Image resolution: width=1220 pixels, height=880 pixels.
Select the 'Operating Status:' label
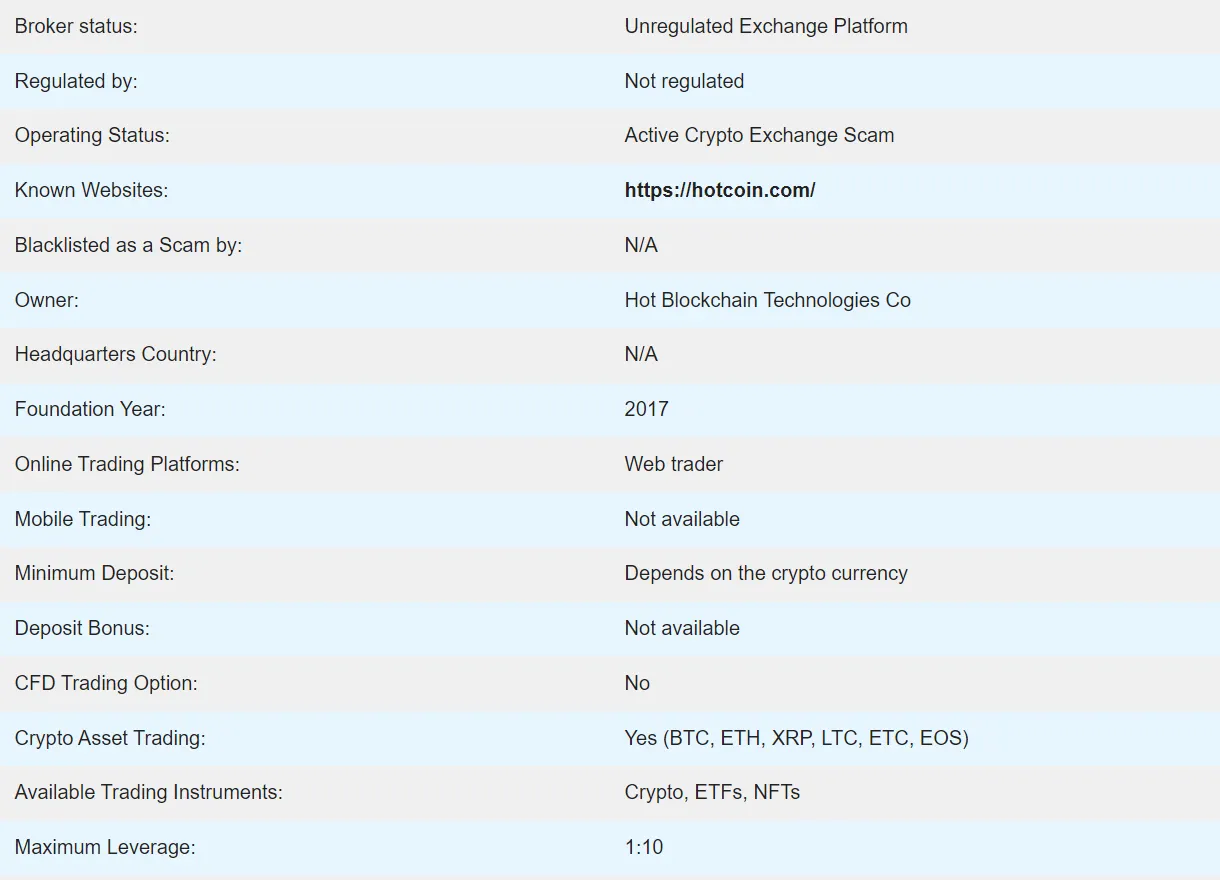pyautogui.click(x=92, y=135)
